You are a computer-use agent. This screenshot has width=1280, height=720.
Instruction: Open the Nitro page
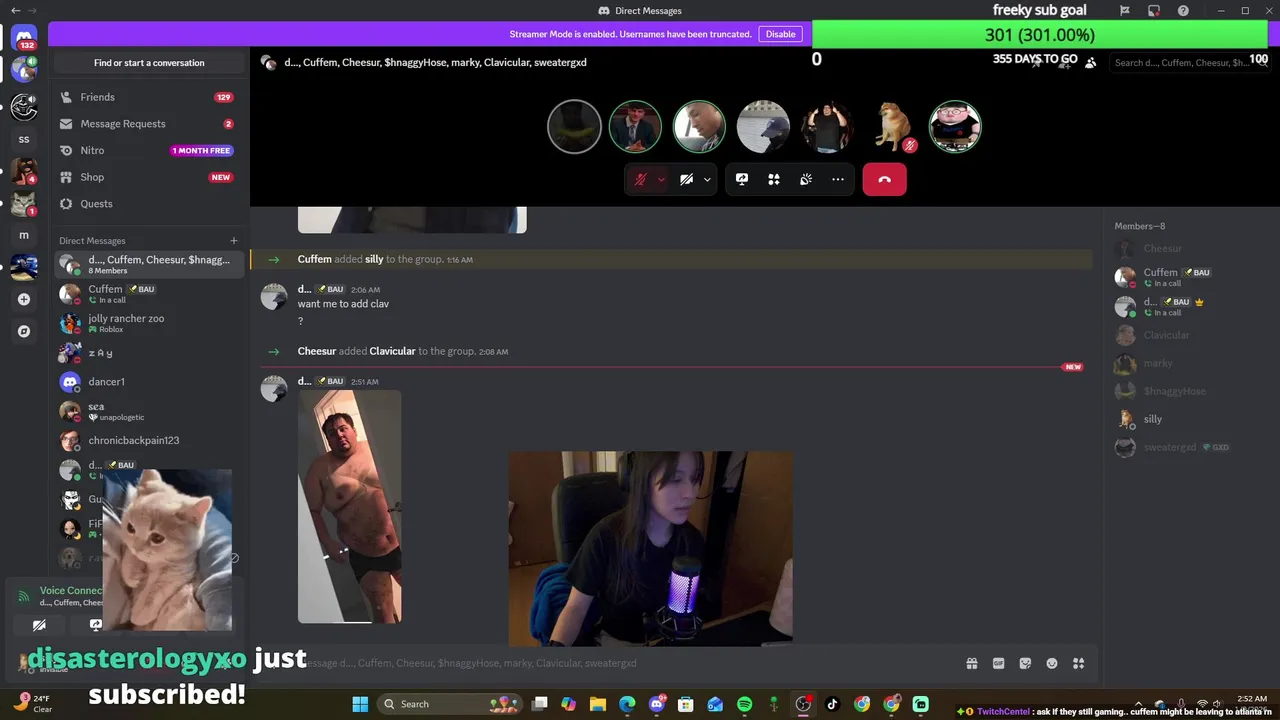click(148, 150)
